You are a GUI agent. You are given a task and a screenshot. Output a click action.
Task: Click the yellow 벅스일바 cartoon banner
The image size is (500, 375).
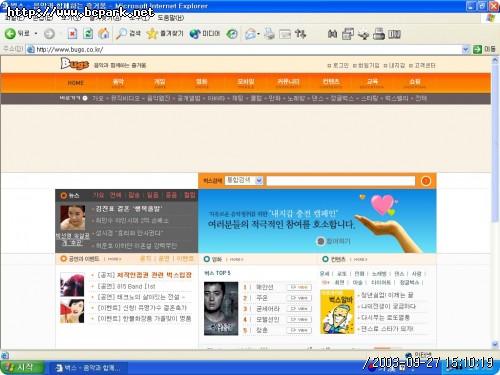pos(337,312)
